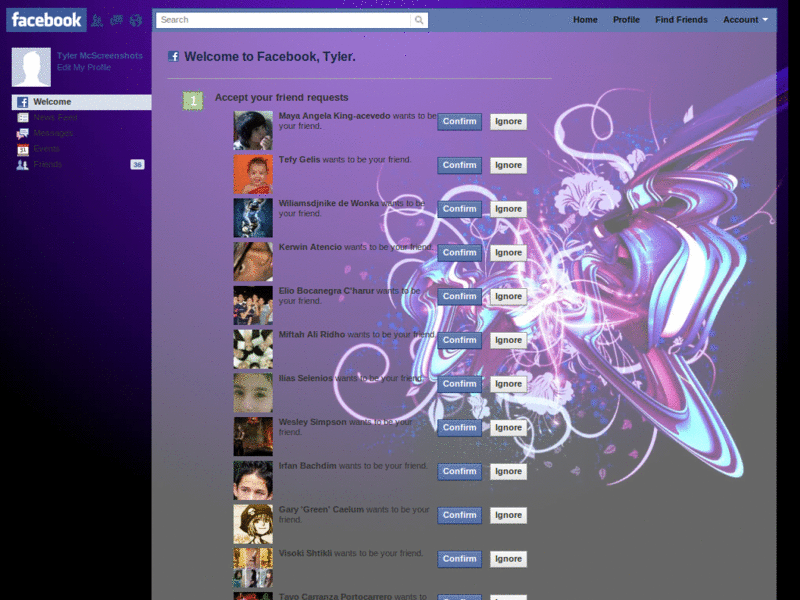Open Find Friends
The width and height of the screenshot is (800, 600).
pyautogui.click(x=681, y=20)
